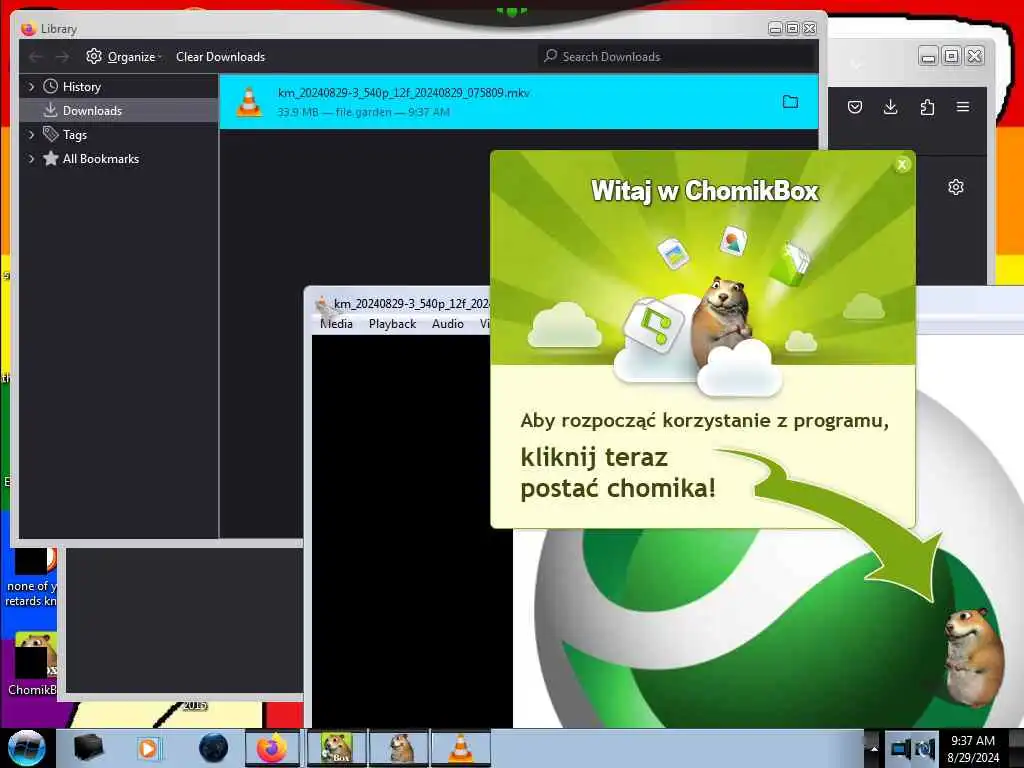The width and height of the screenshot is (1024, 768).
Task: Click the settings gear in Firefox page
Action: point(955,187)
